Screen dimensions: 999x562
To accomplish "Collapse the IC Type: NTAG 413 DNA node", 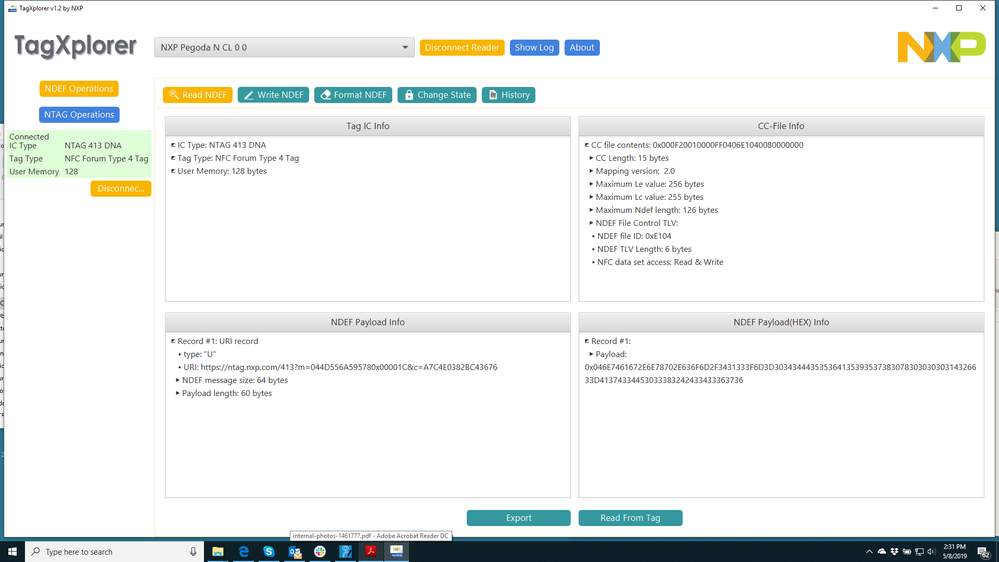I will pyautogui.click(x=173, y=145).
